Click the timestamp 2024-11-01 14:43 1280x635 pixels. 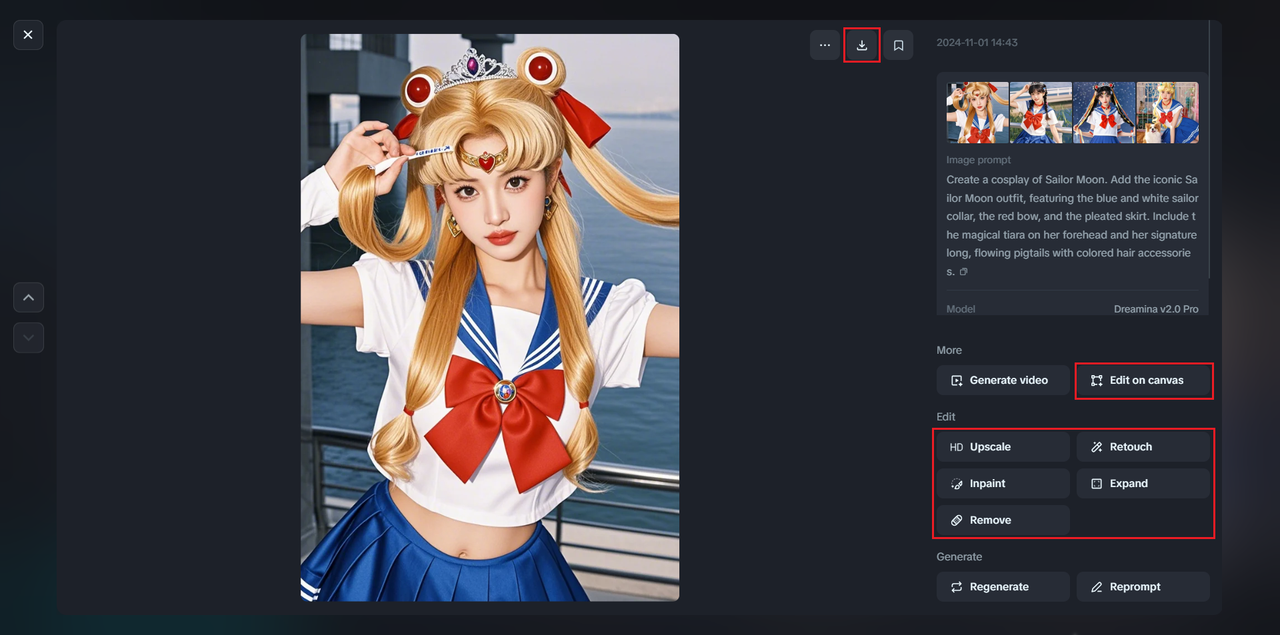pyautogui.click(x=977, y=43)
